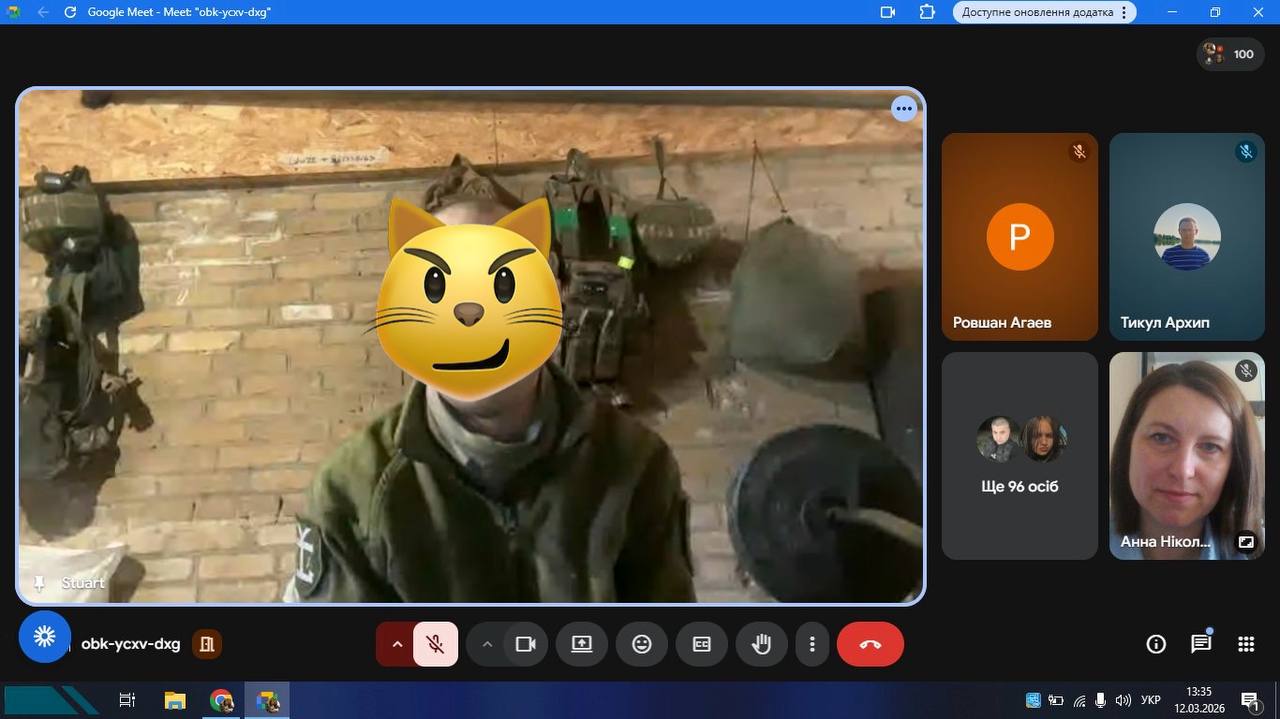Open the activities grid icon

1246,644
